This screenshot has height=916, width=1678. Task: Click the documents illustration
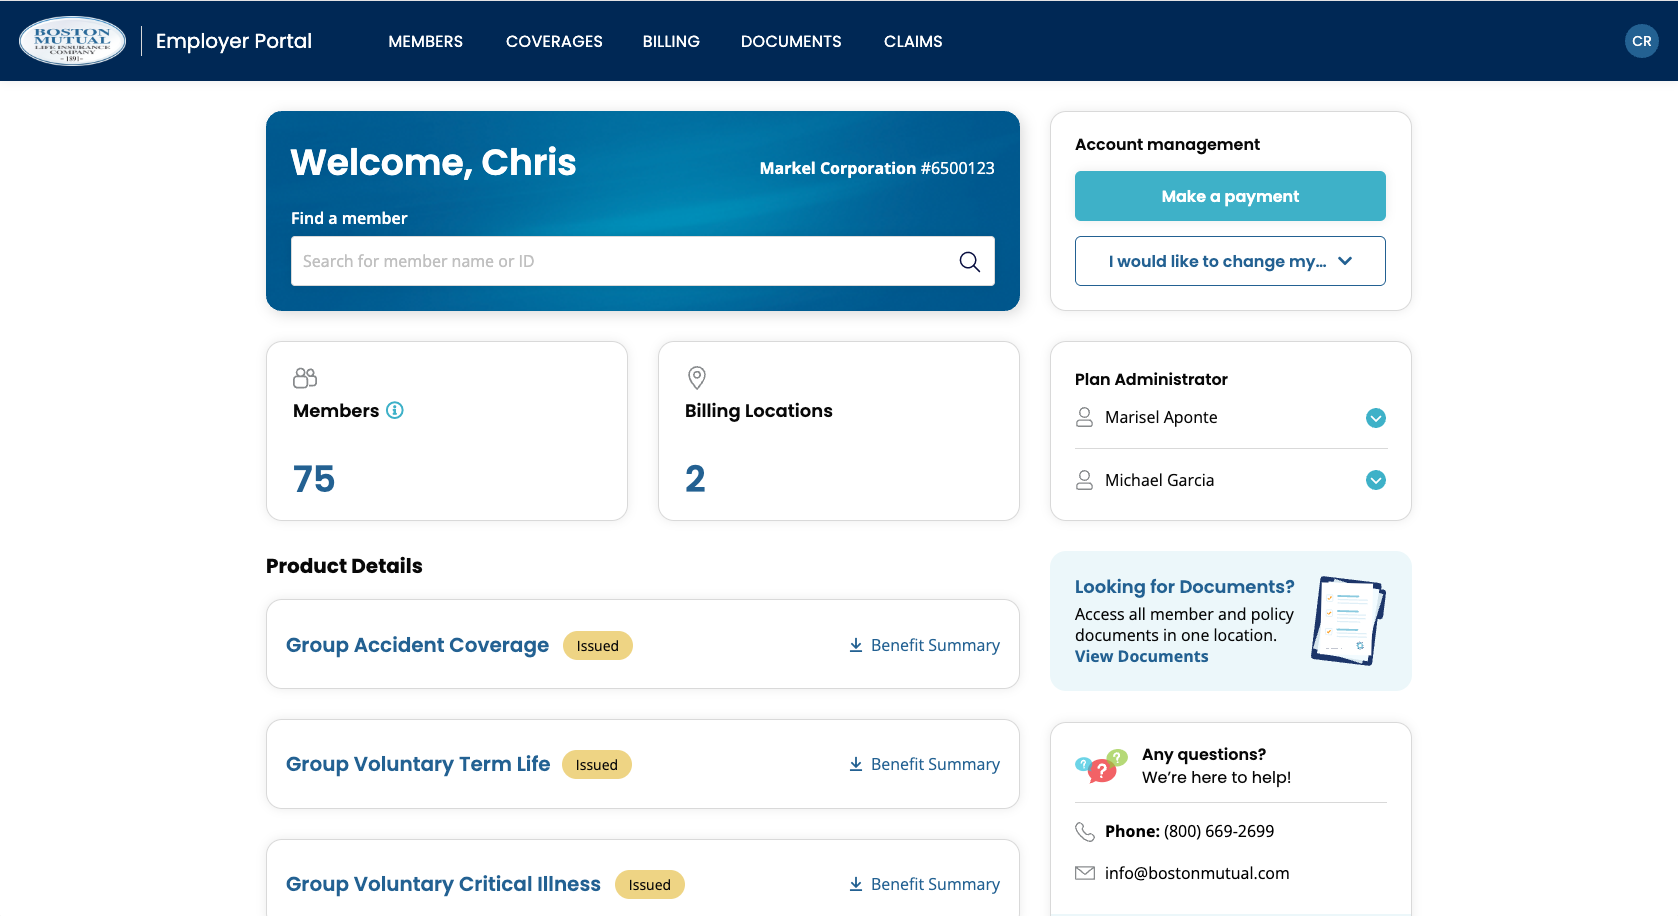point(1348,621)
